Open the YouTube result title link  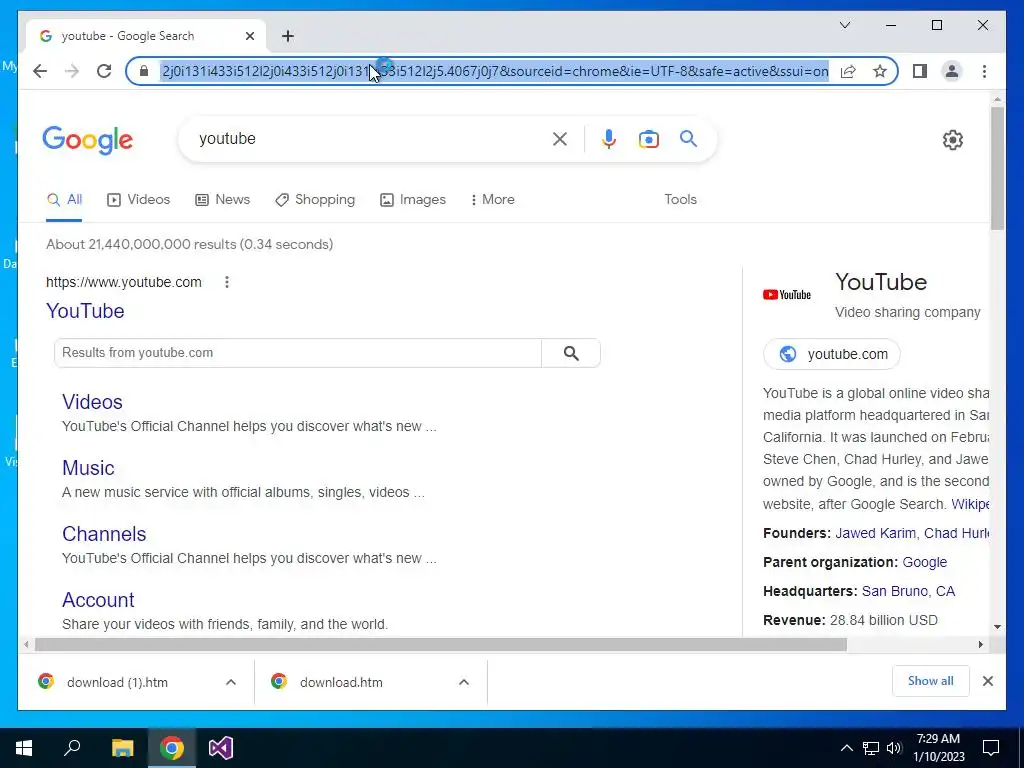85,311
